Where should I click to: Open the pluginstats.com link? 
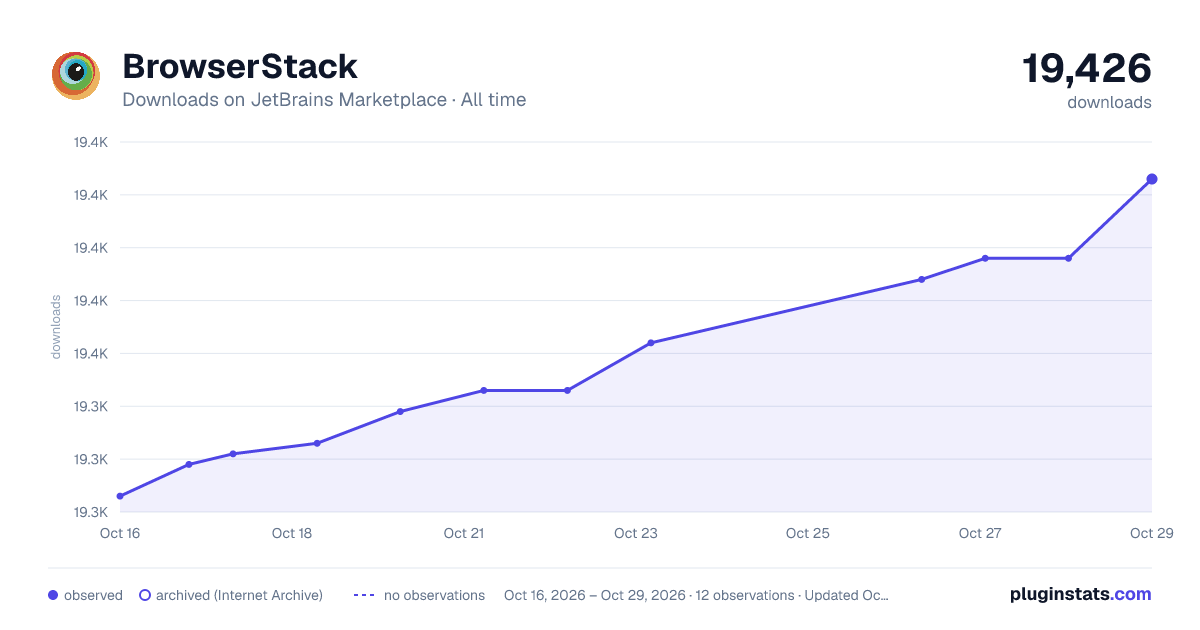[x=1080, y=594]
